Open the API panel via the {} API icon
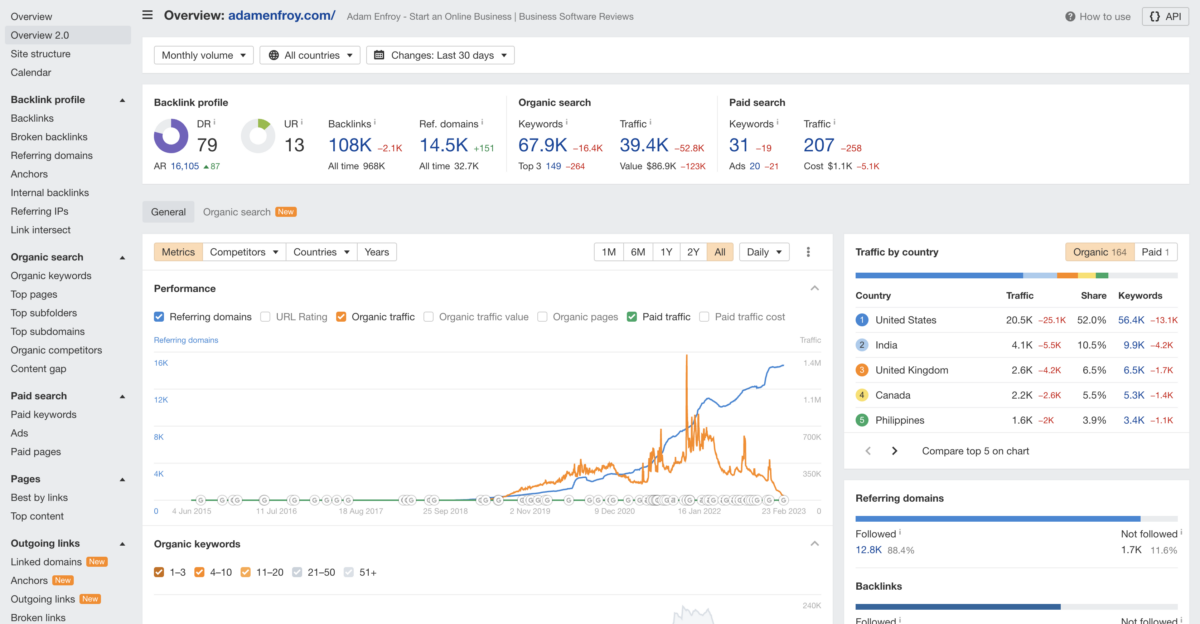Screen dimensions: 1200x624 click(1164, 16)
